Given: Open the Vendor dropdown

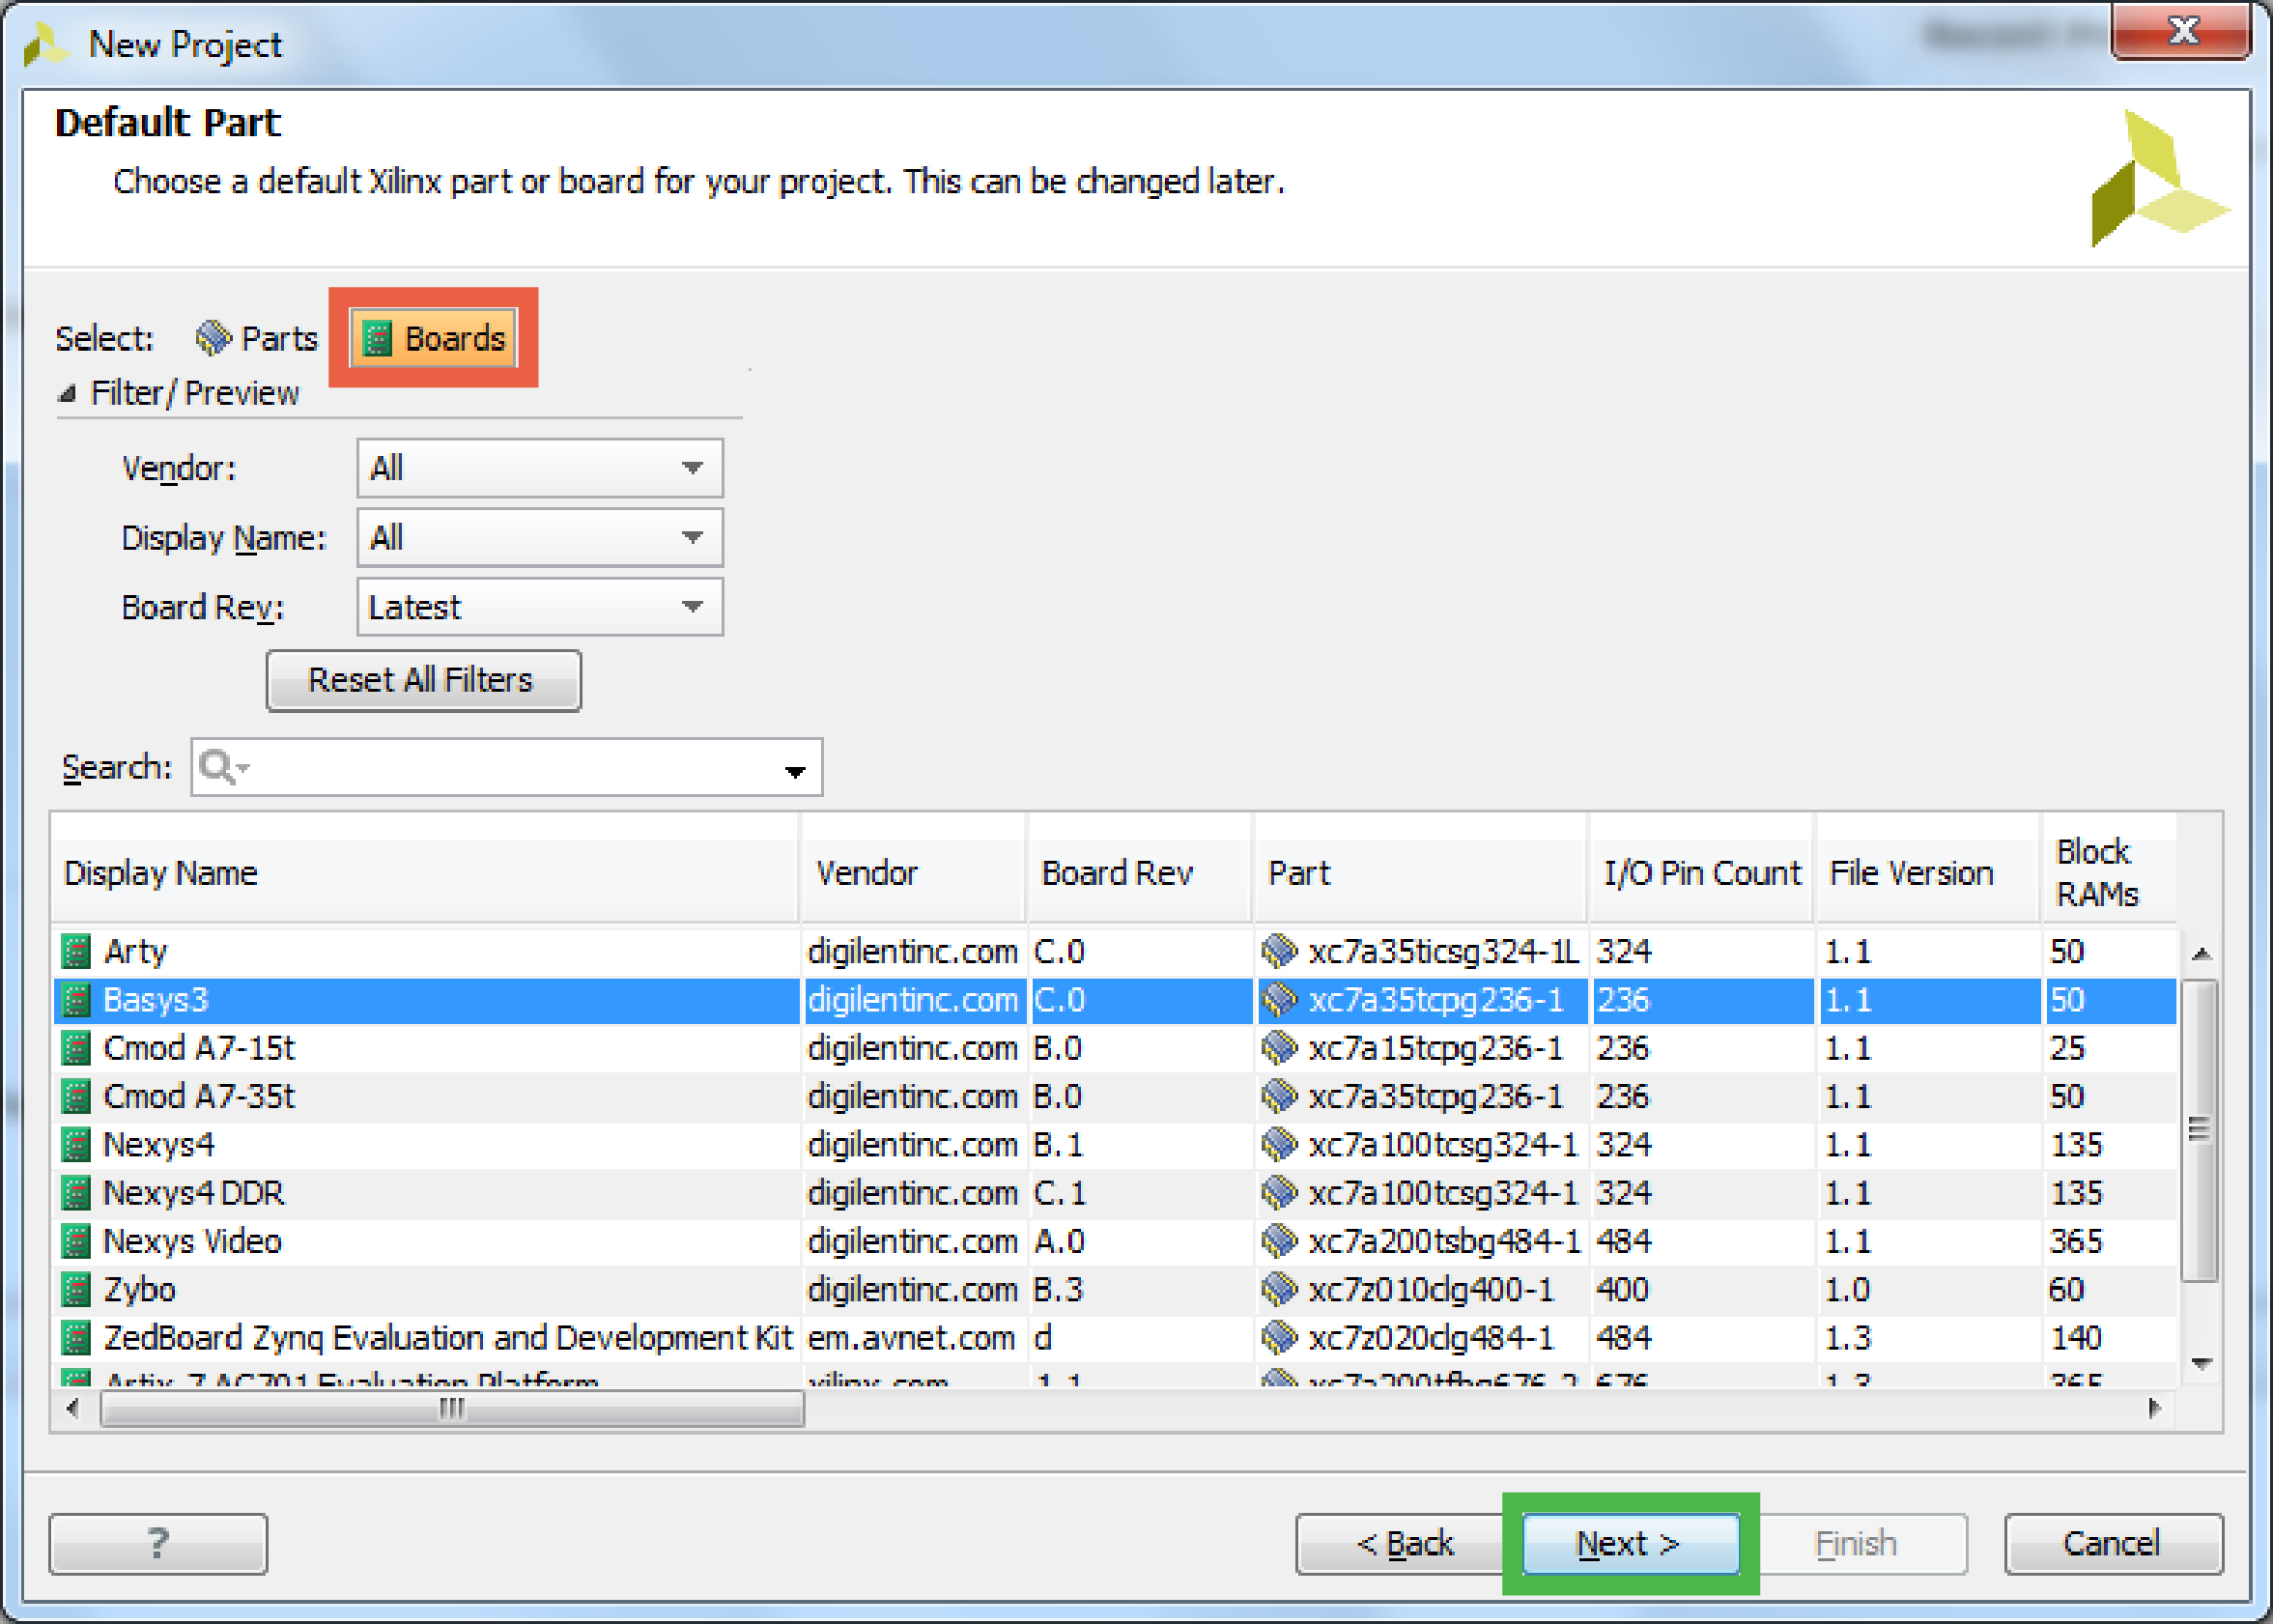Looking at the screenshot, I should coord(540,467).
